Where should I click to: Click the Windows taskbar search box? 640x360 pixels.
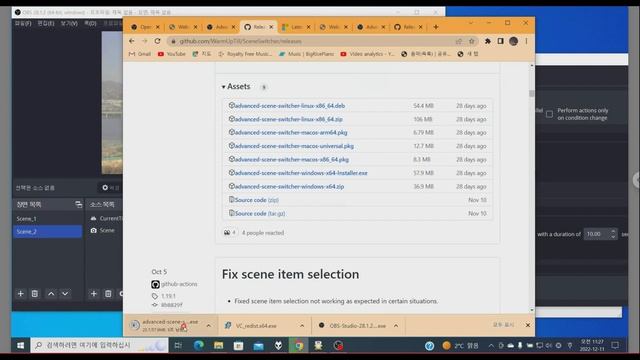tap(99, 345)
